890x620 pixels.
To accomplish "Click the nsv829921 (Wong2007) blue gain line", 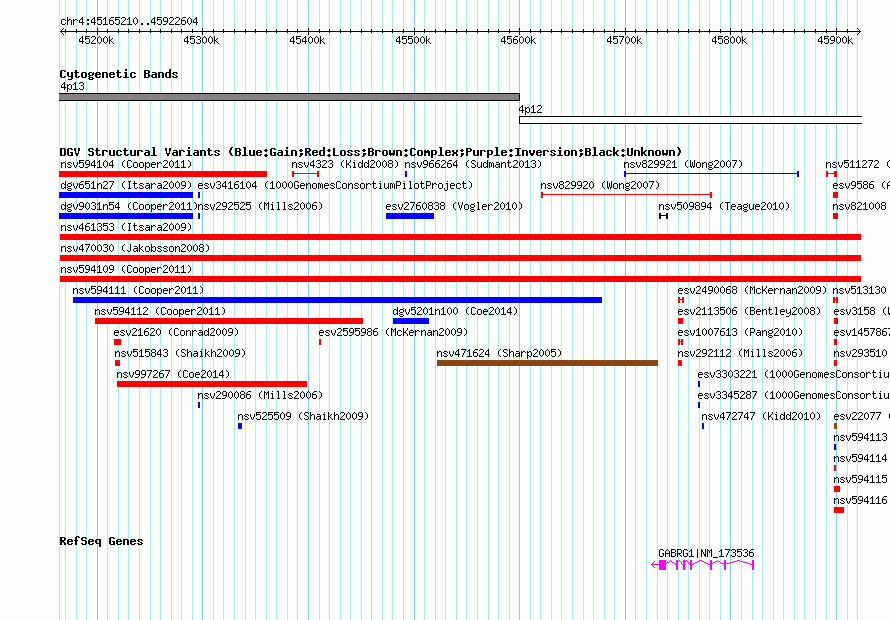I will 711,174.
